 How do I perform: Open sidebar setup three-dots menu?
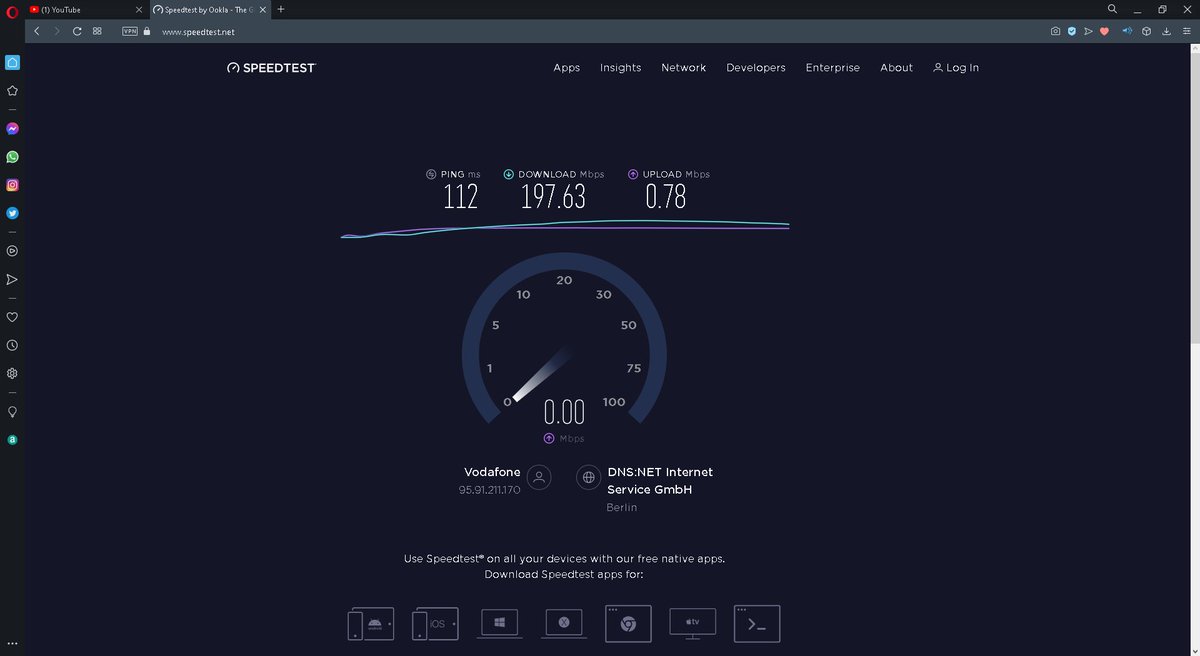tap(13, 643)
